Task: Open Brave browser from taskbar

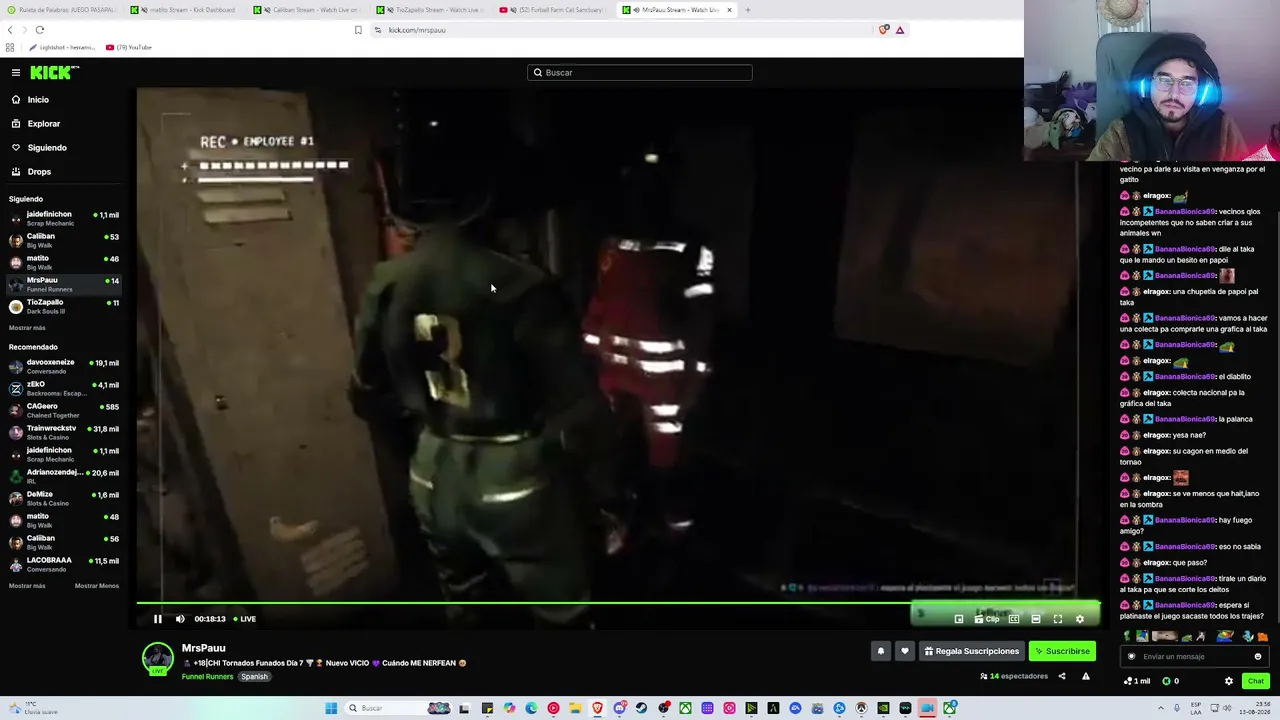Action: pyautogui.click(x=597, y=708)
